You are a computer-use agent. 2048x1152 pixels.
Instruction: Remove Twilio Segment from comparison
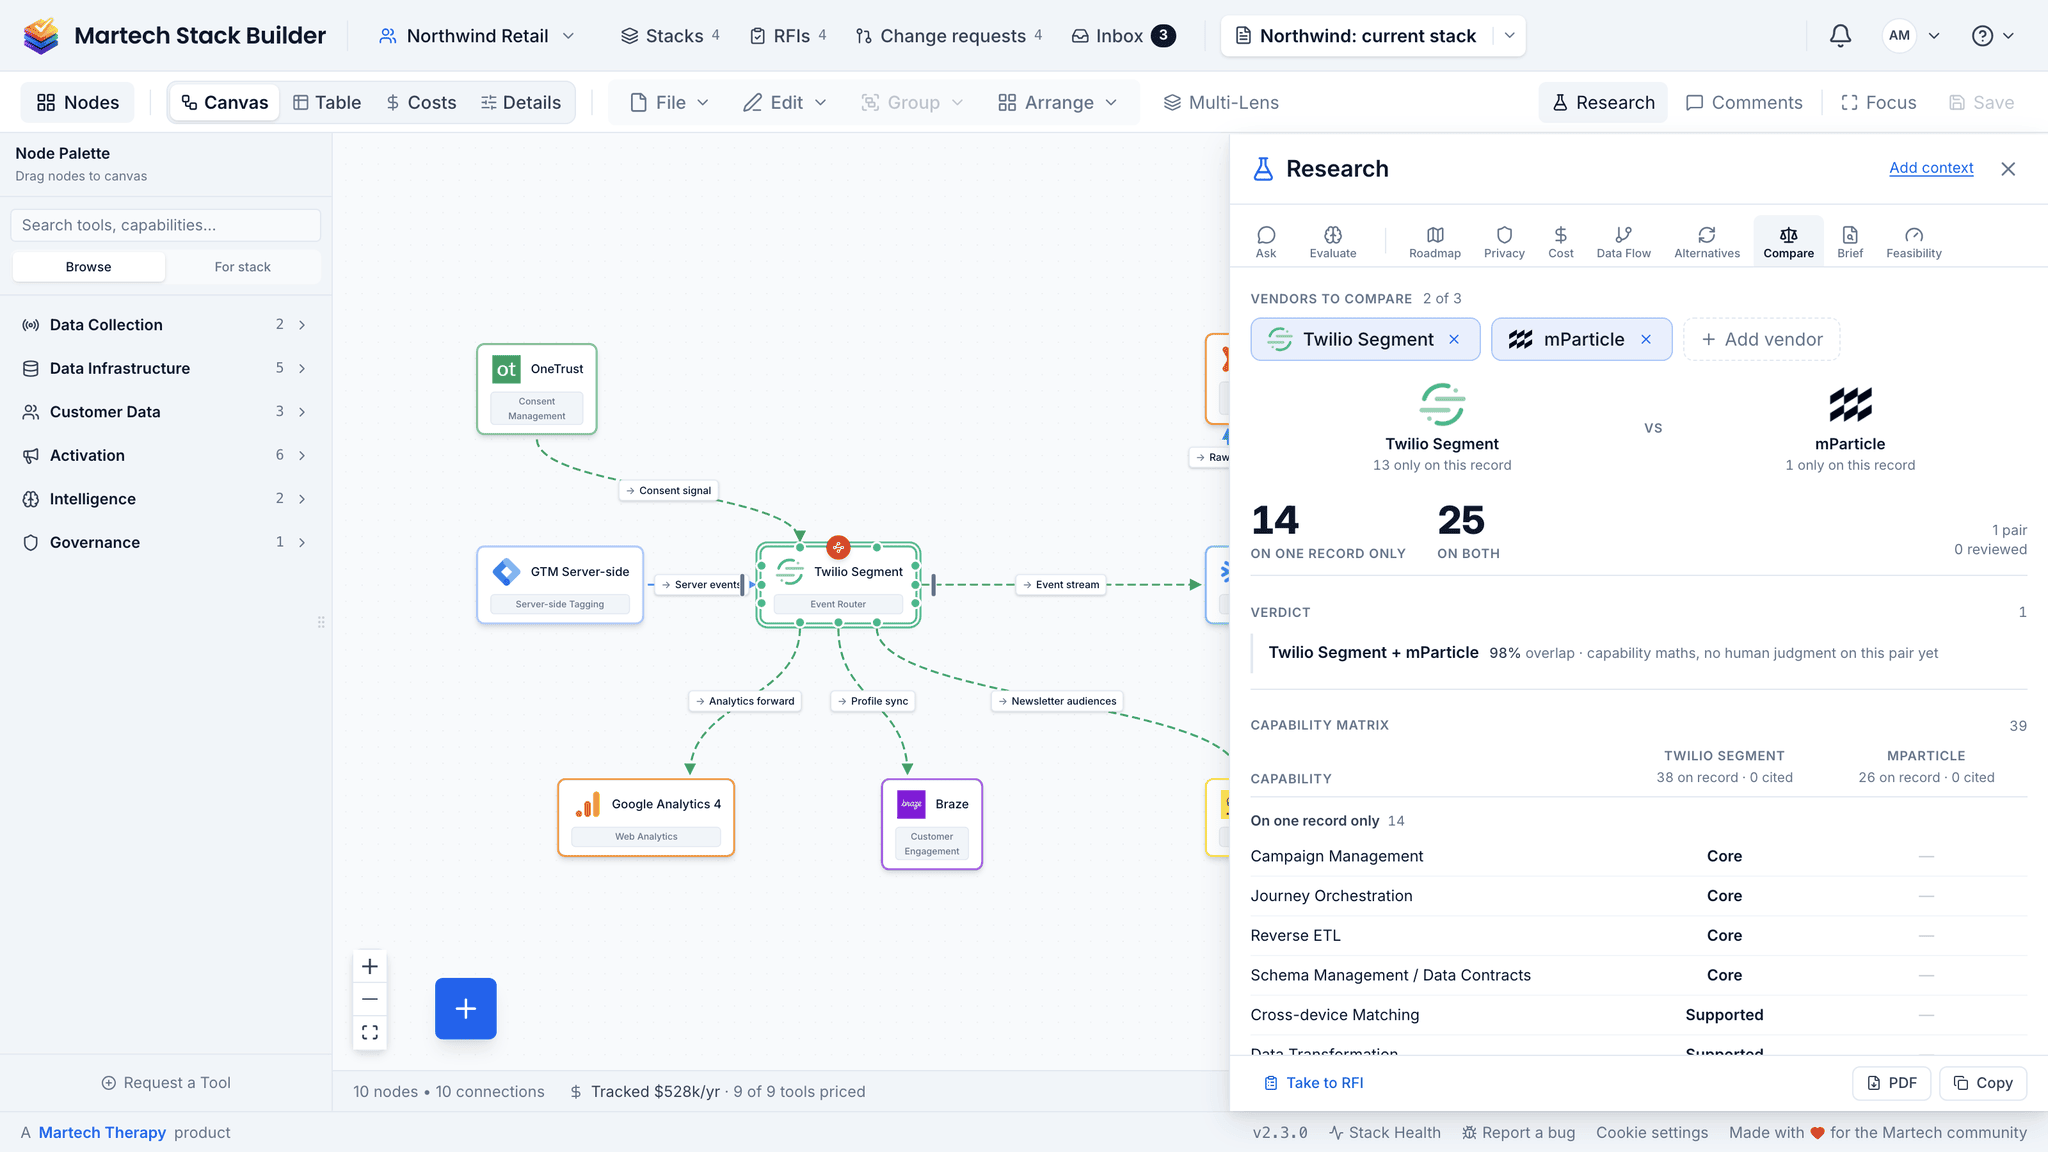point(1454,340)
